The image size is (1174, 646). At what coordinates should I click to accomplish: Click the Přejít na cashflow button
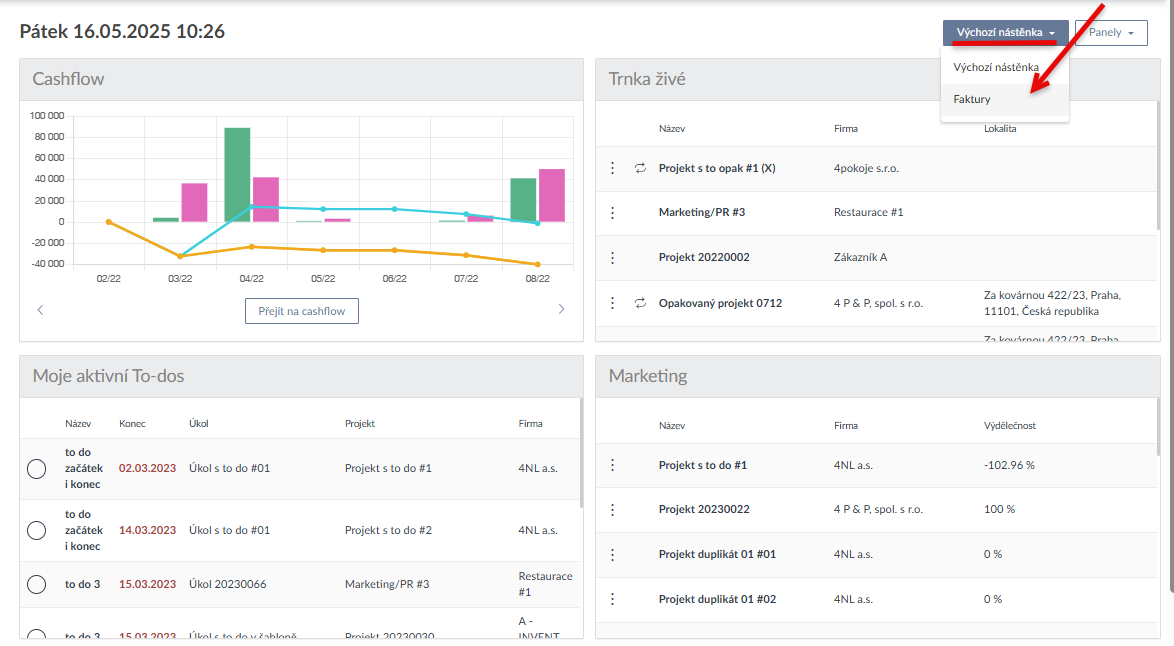coord(301,311)
